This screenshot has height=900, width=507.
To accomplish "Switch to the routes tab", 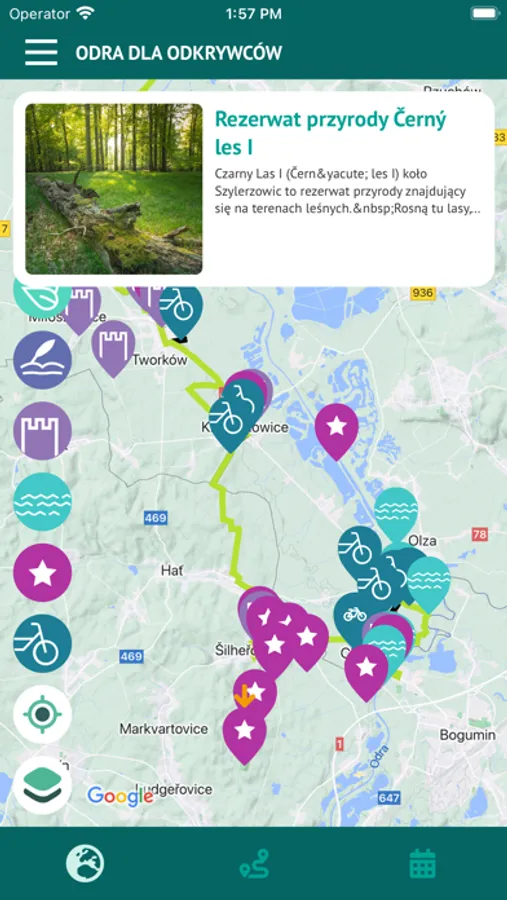I will pyautogui.click(x=254, y=864).
